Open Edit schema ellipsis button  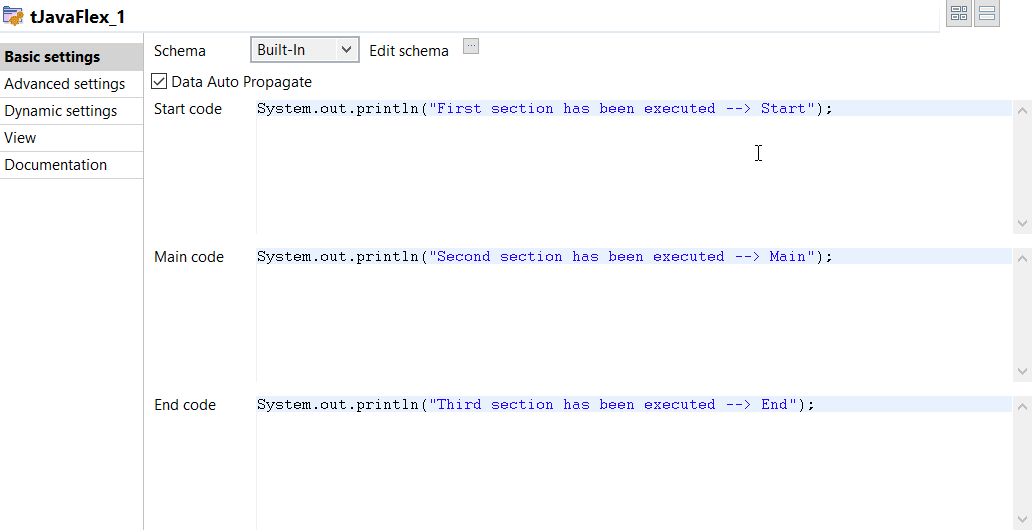point(471,46)
